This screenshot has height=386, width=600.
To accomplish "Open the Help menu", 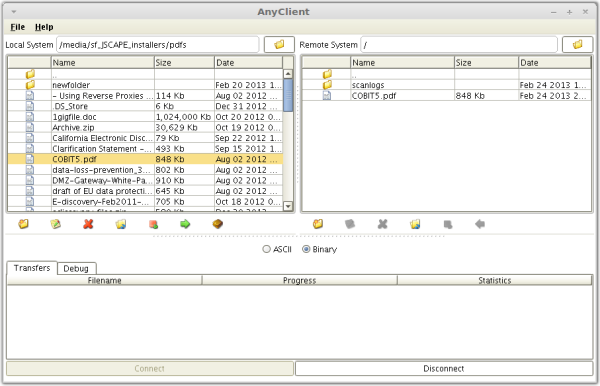I will click(x=44, y=27).
